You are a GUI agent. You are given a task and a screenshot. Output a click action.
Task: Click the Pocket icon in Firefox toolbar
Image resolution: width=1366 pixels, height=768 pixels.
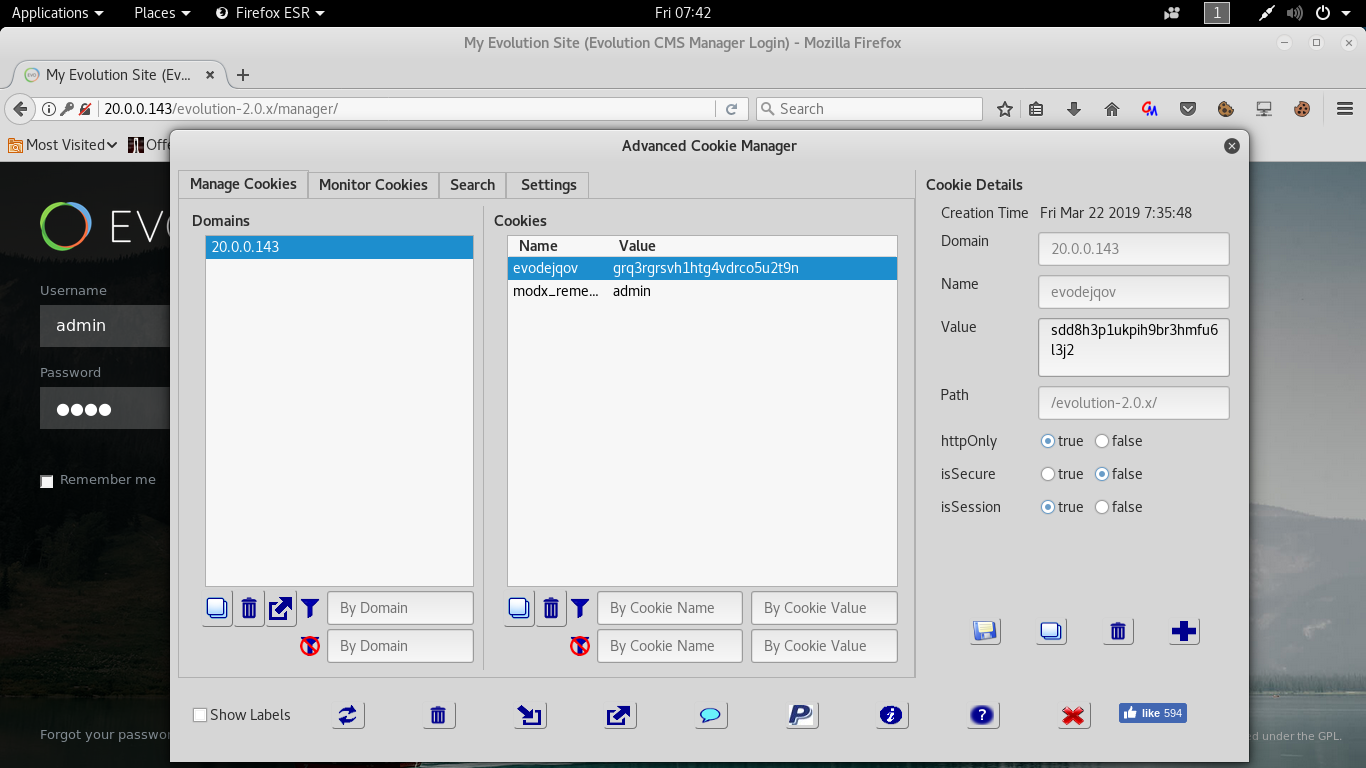pos(1188,109)
